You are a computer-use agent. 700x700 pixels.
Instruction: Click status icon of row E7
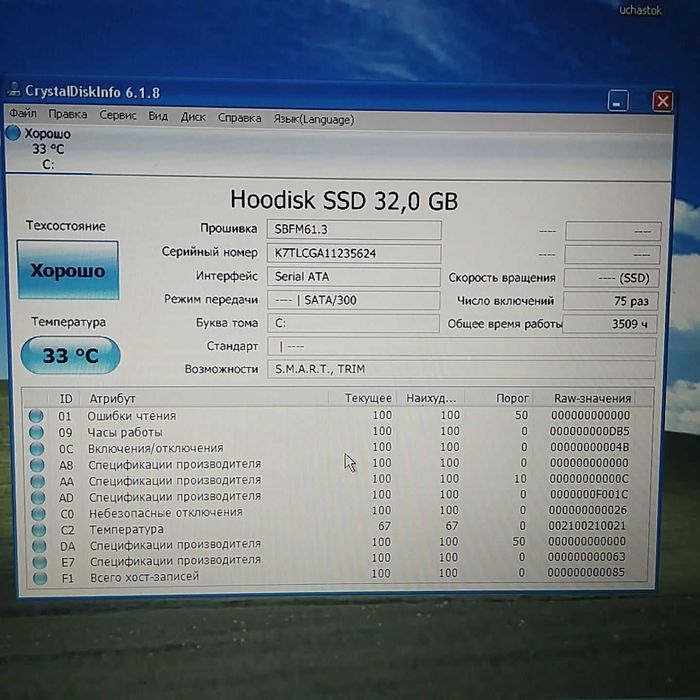coord(40,562)
